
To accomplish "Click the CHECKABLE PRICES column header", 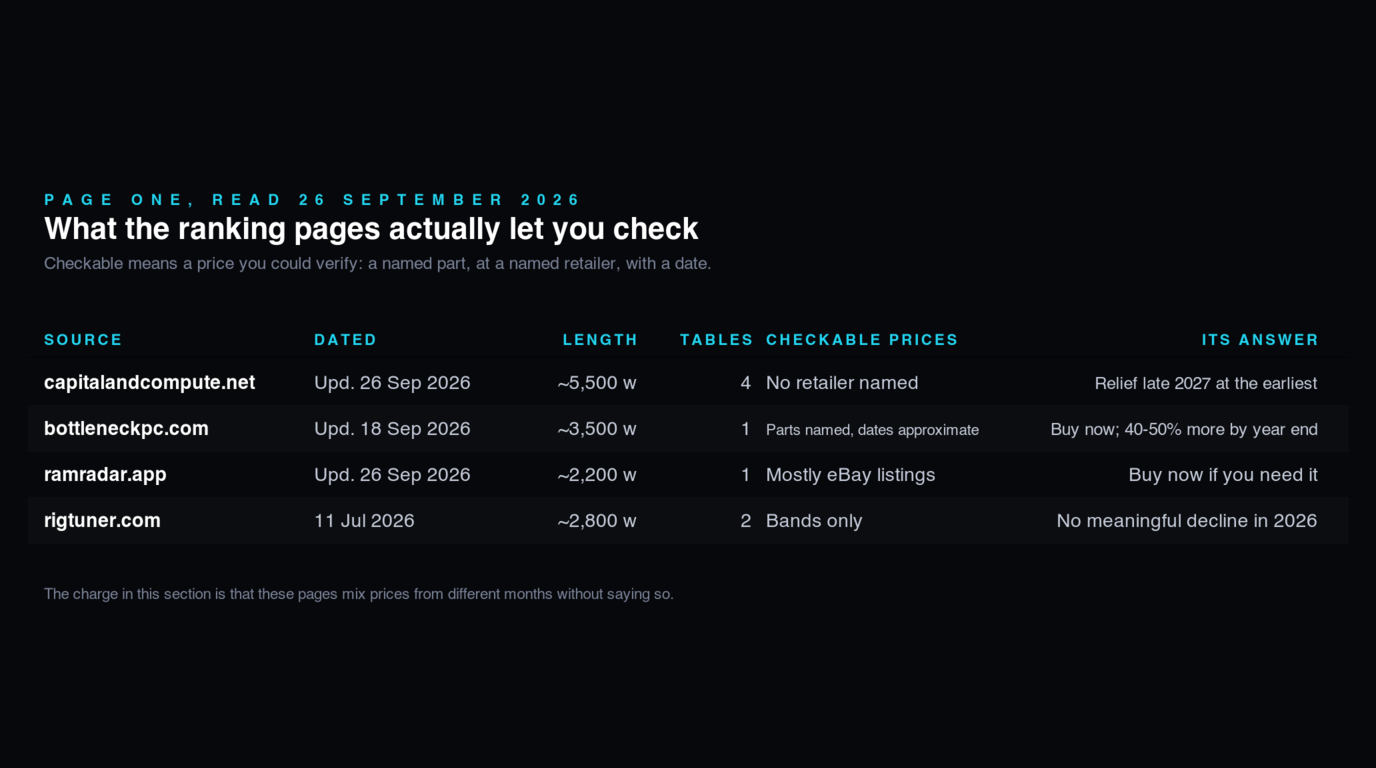I will [x=862, y=340].
